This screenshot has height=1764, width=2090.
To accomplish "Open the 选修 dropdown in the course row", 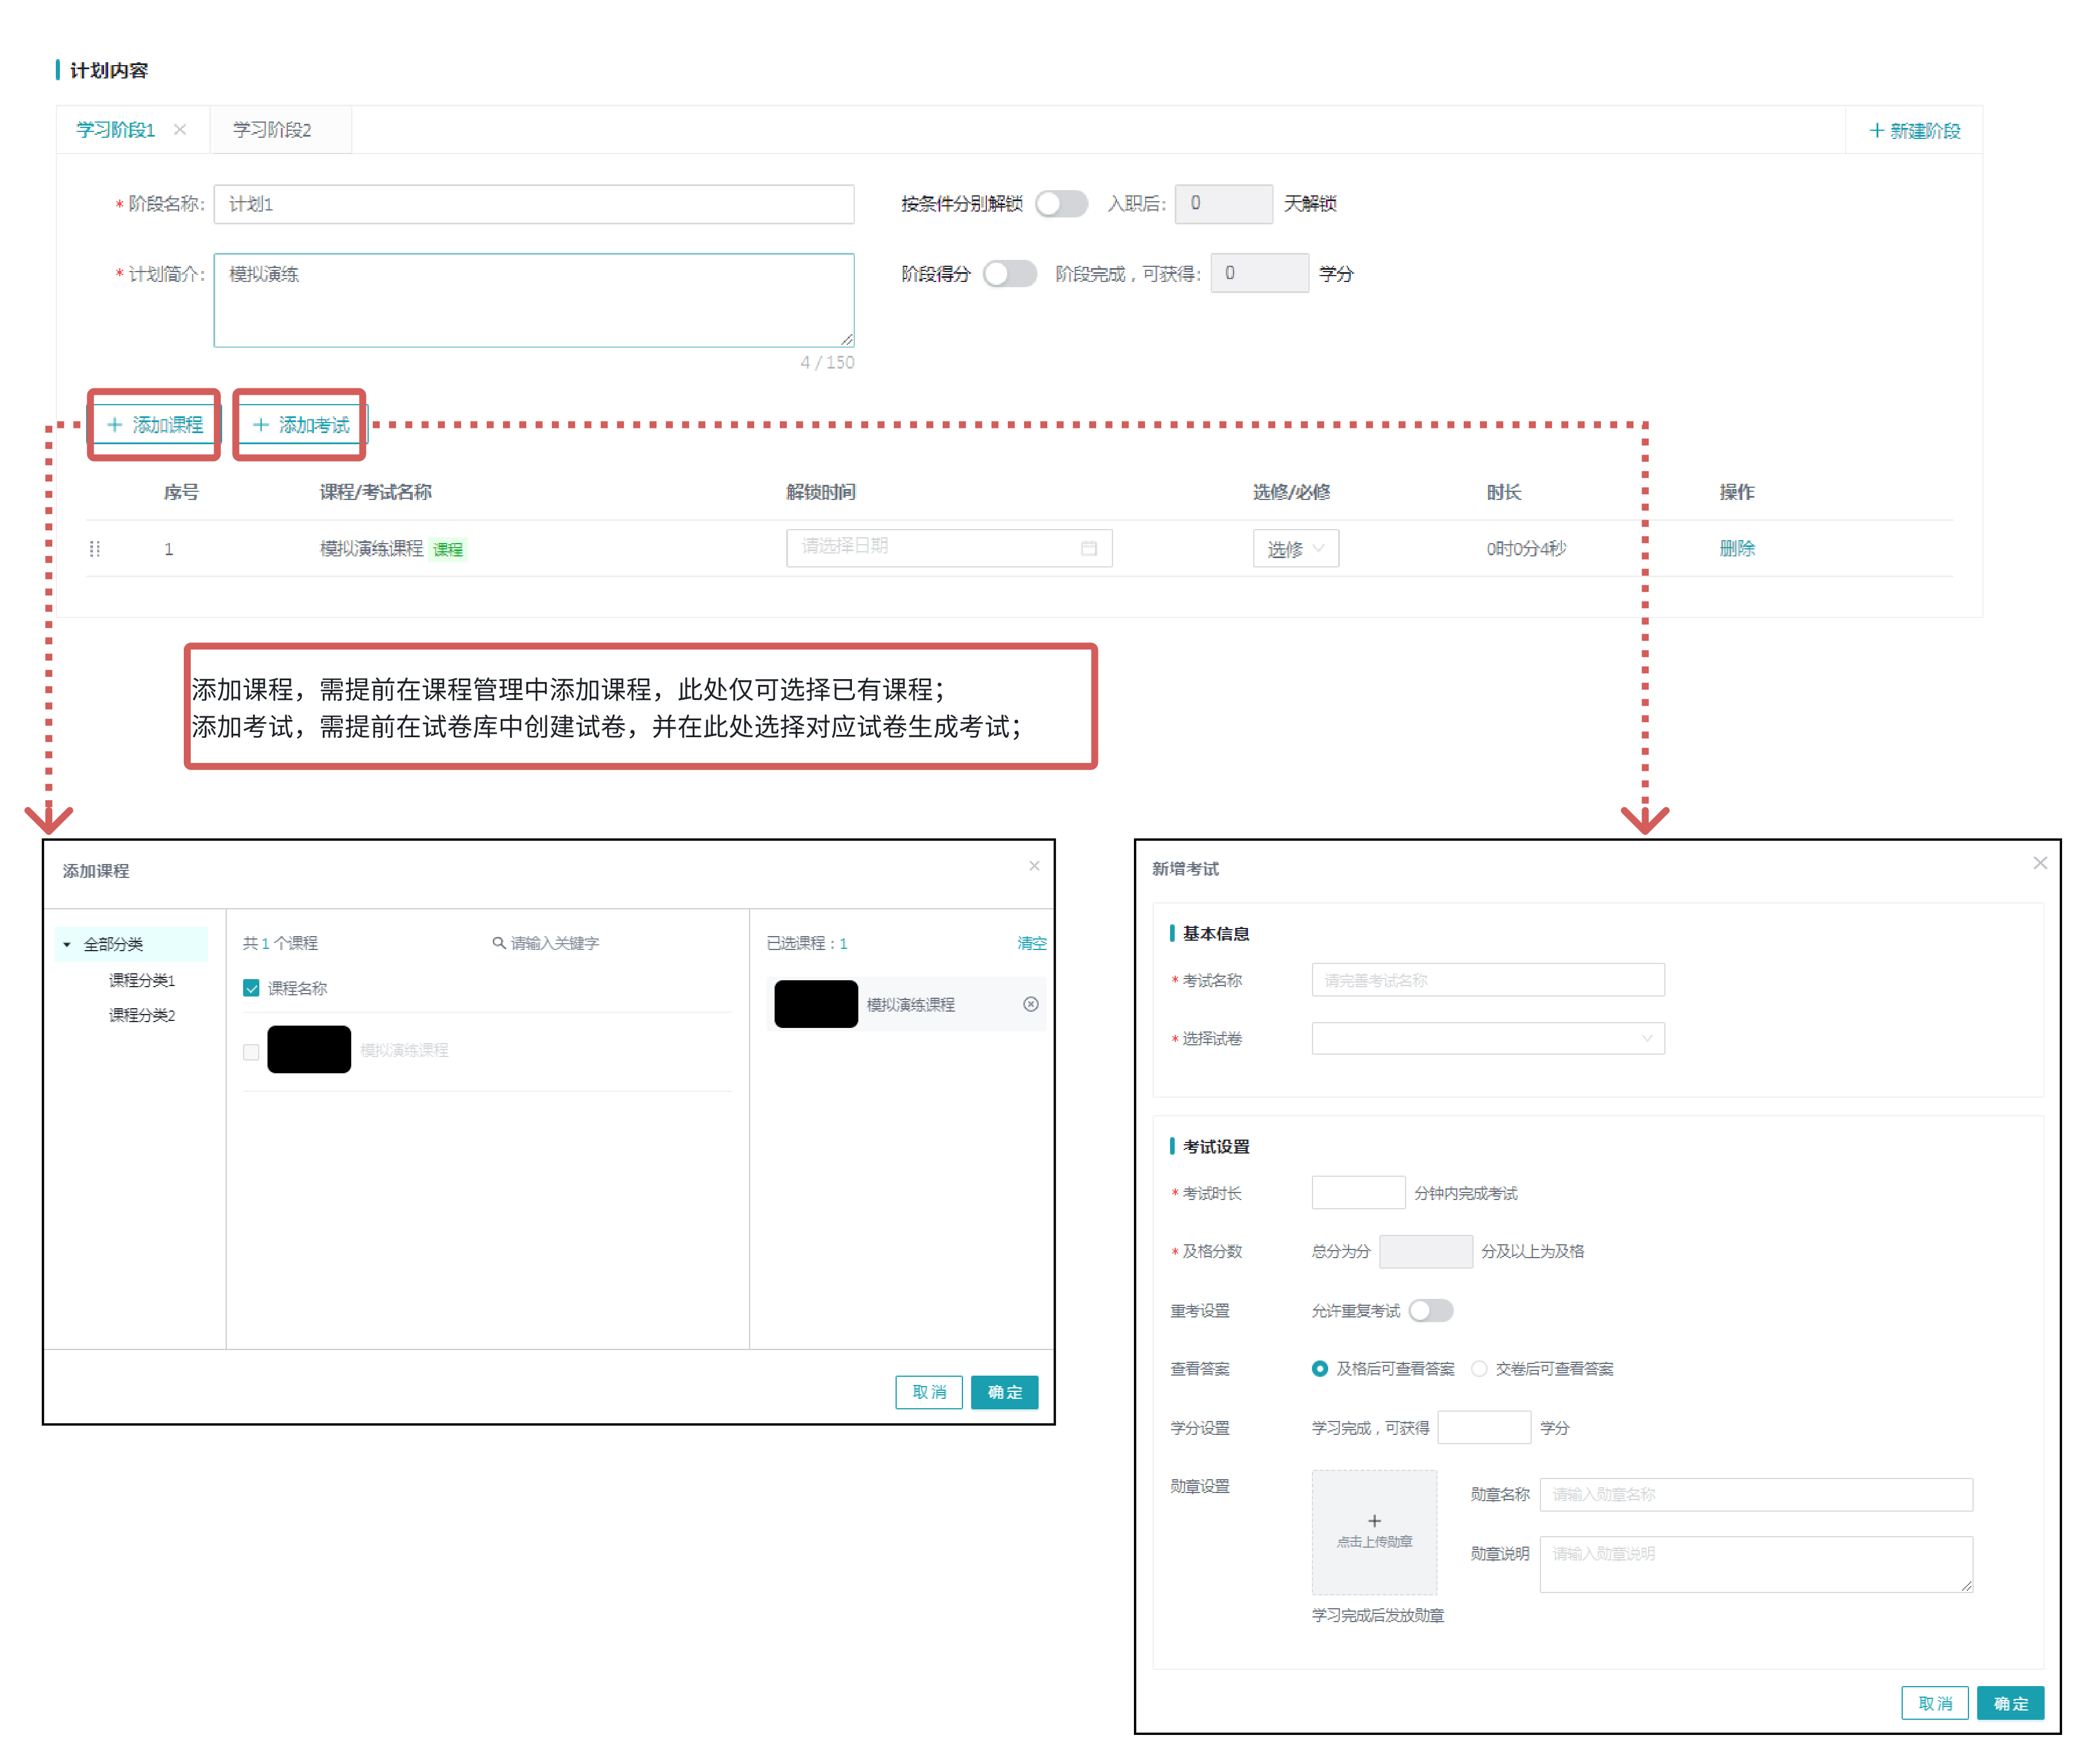I will [x=1295, y=549].
